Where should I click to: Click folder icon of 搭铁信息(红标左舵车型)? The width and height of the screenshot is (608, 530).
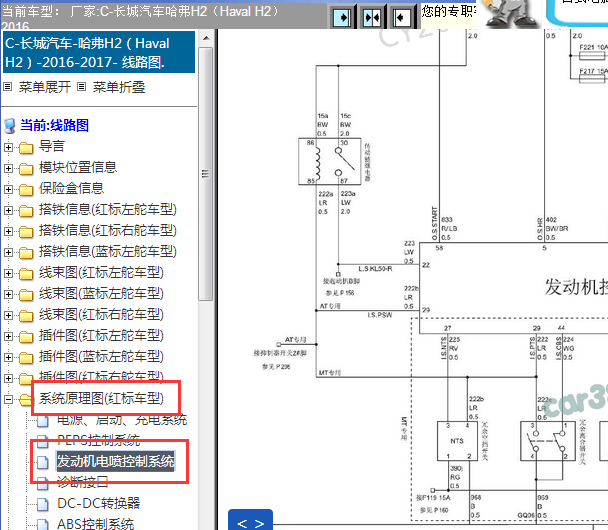(x=26, y=211)
